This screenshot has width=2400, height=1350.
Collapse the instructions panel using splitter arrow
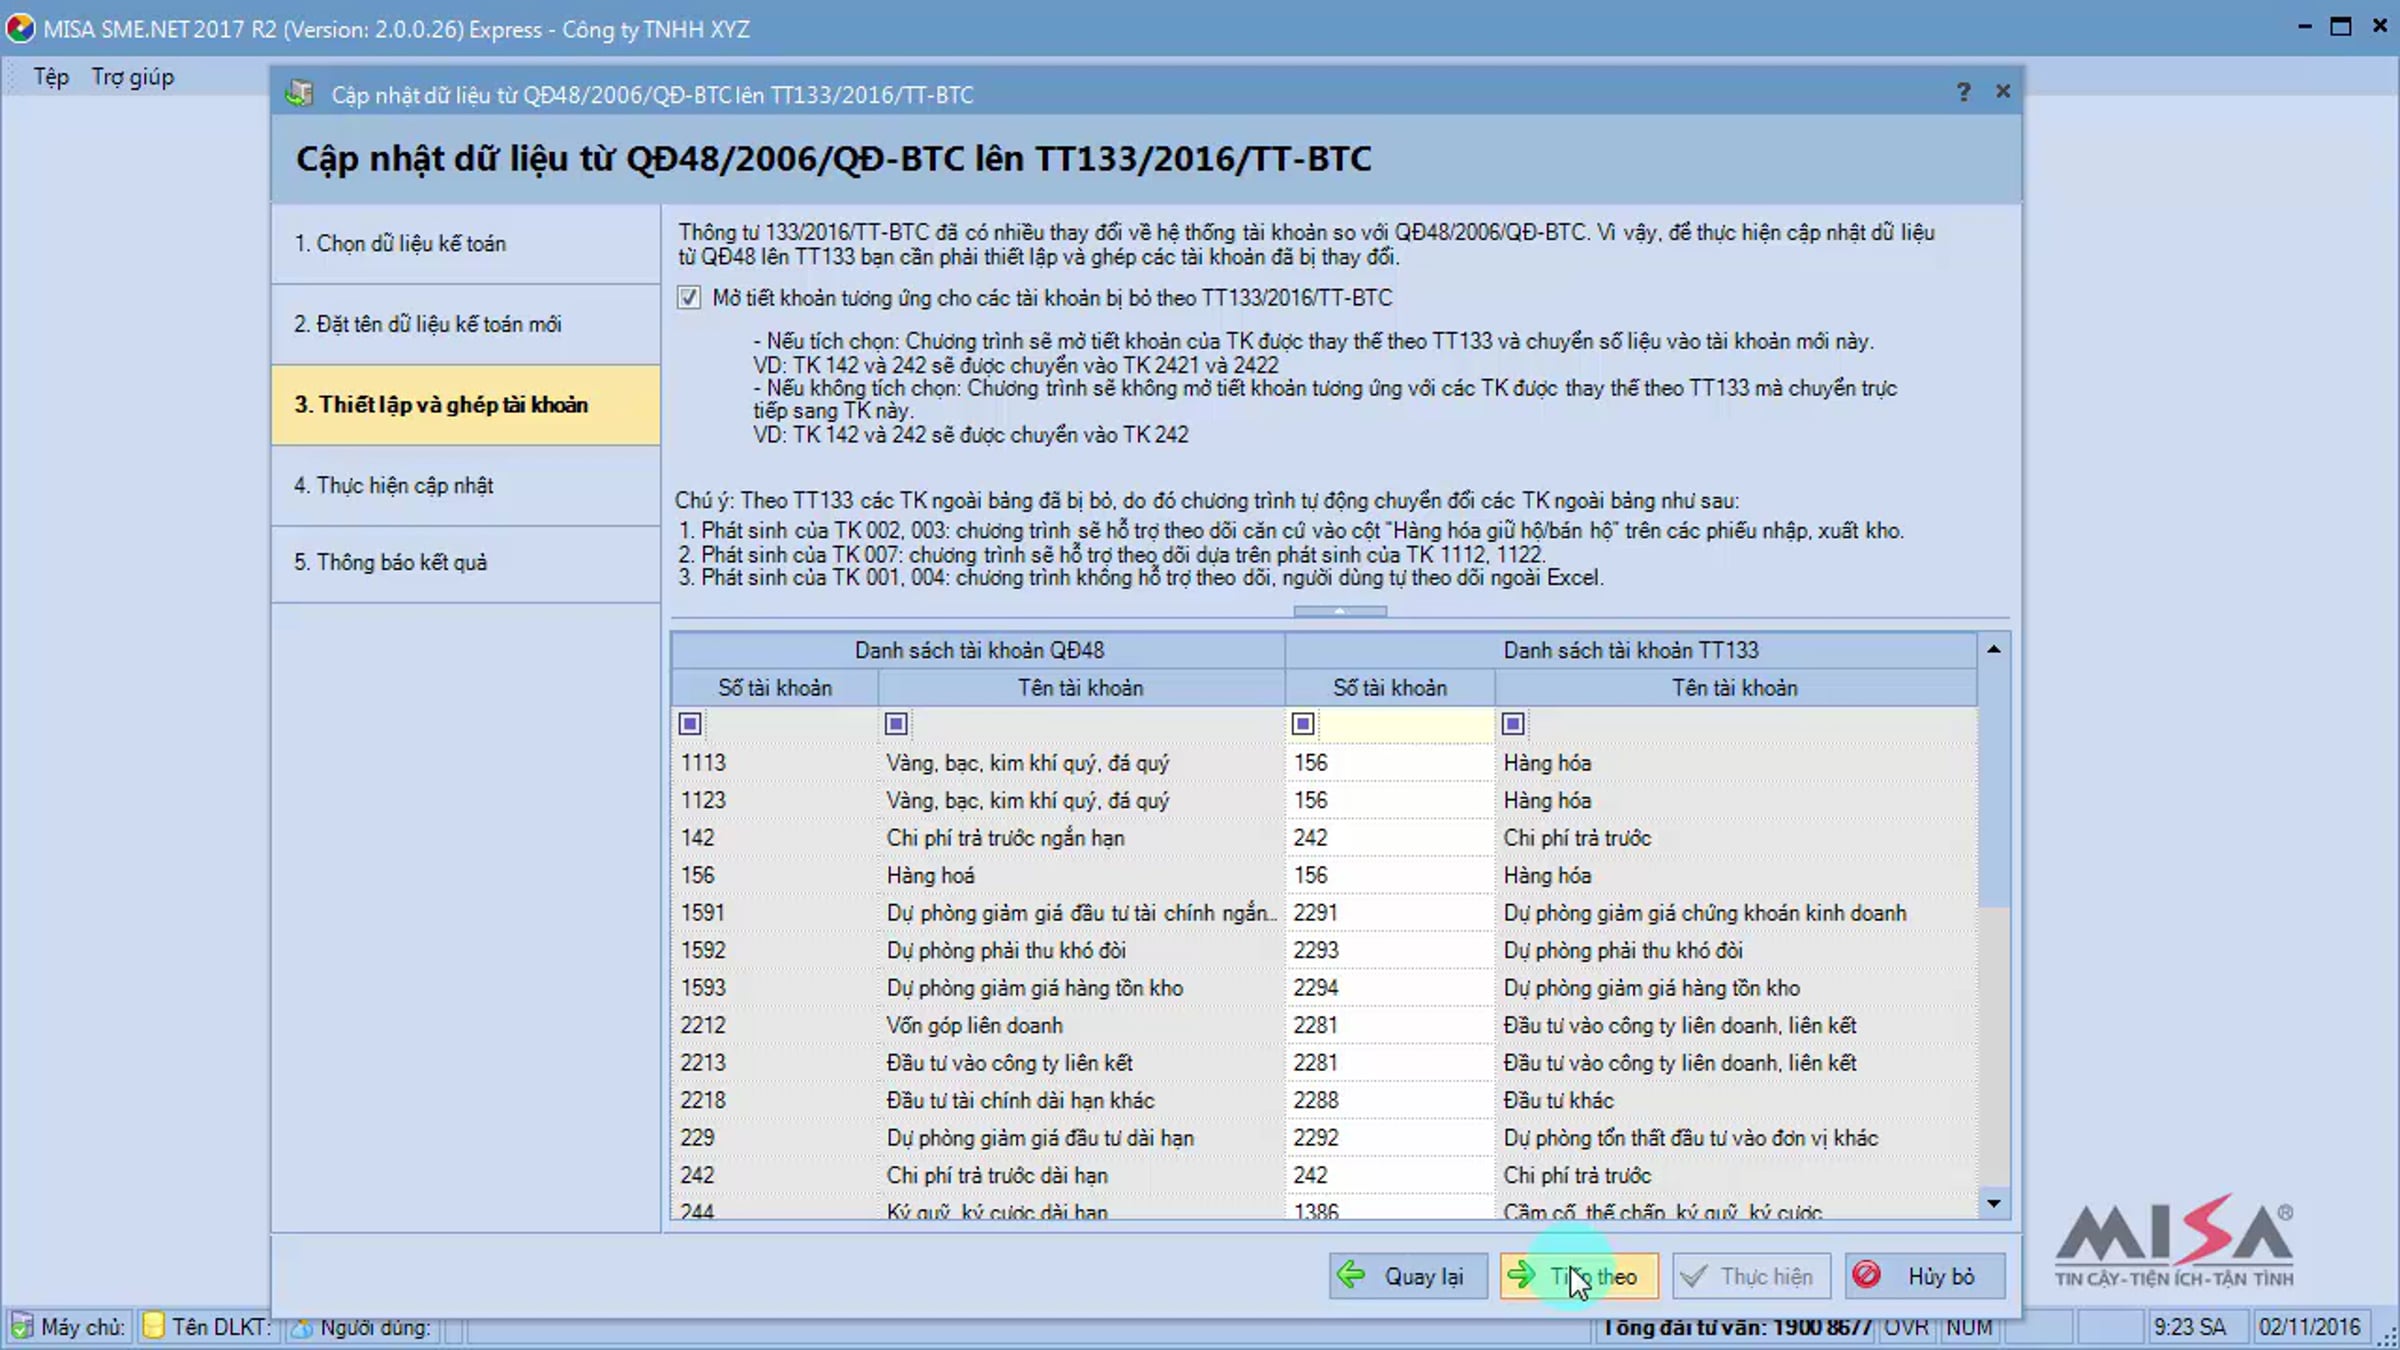point(1339,611)
